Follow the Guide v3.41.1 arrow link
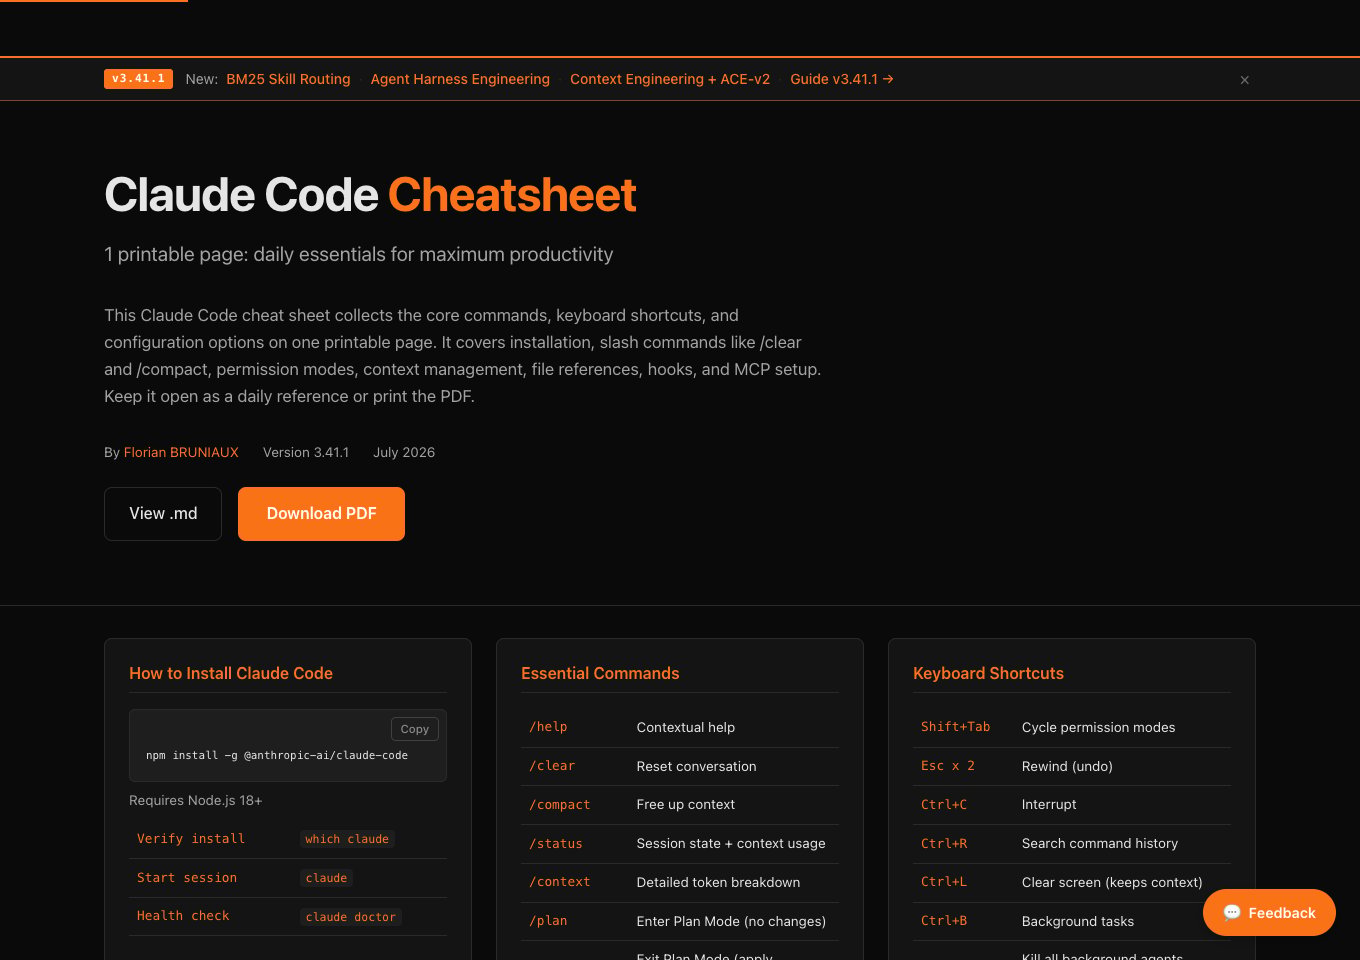Viewport: 1360px width, 960px height. pyautogui.click(x=842, y=79)
